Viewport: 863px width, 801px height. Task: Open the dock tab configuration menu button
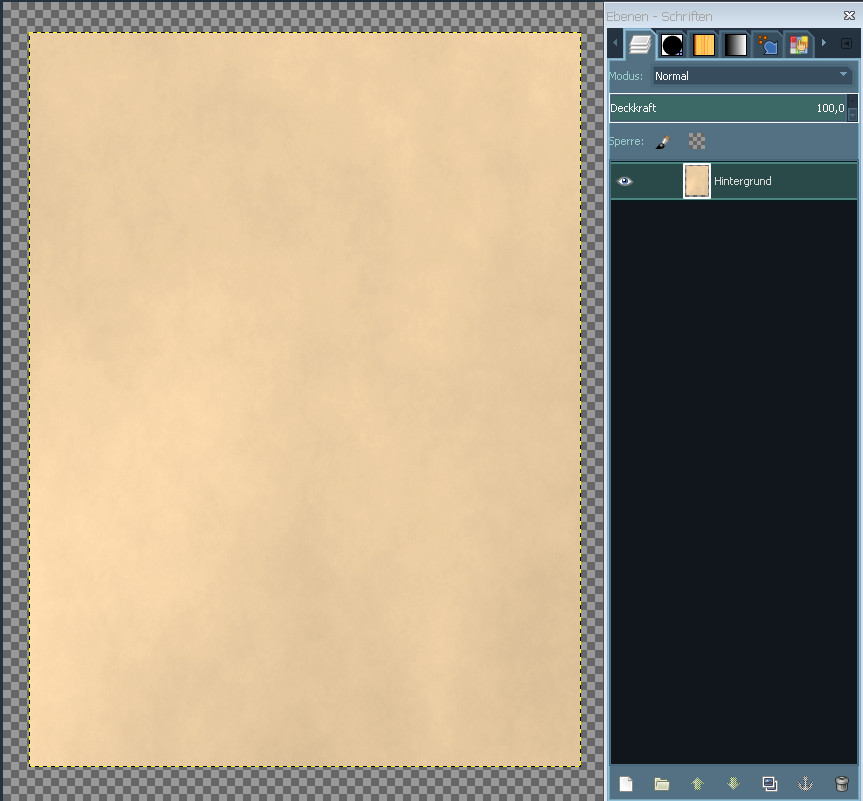tap(846, 44)
